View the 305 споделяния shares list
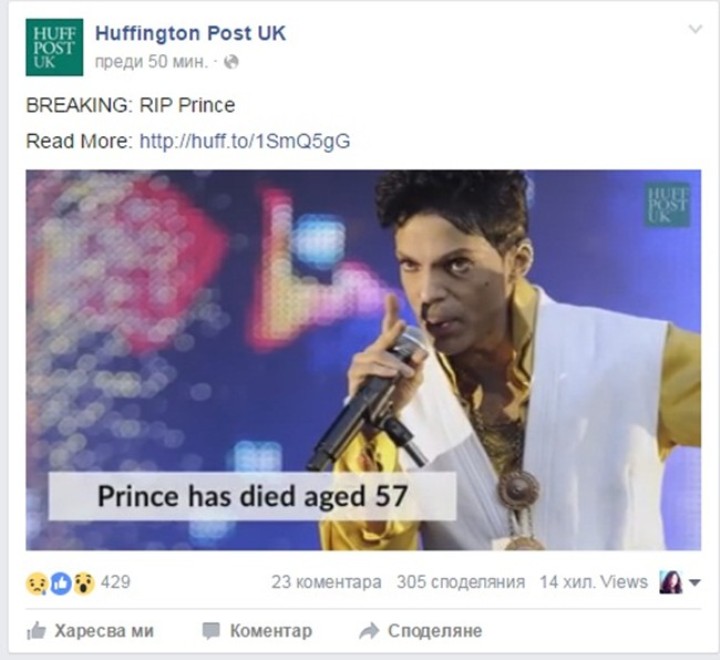This screenshot has width=720, height=660. (460, 582)
